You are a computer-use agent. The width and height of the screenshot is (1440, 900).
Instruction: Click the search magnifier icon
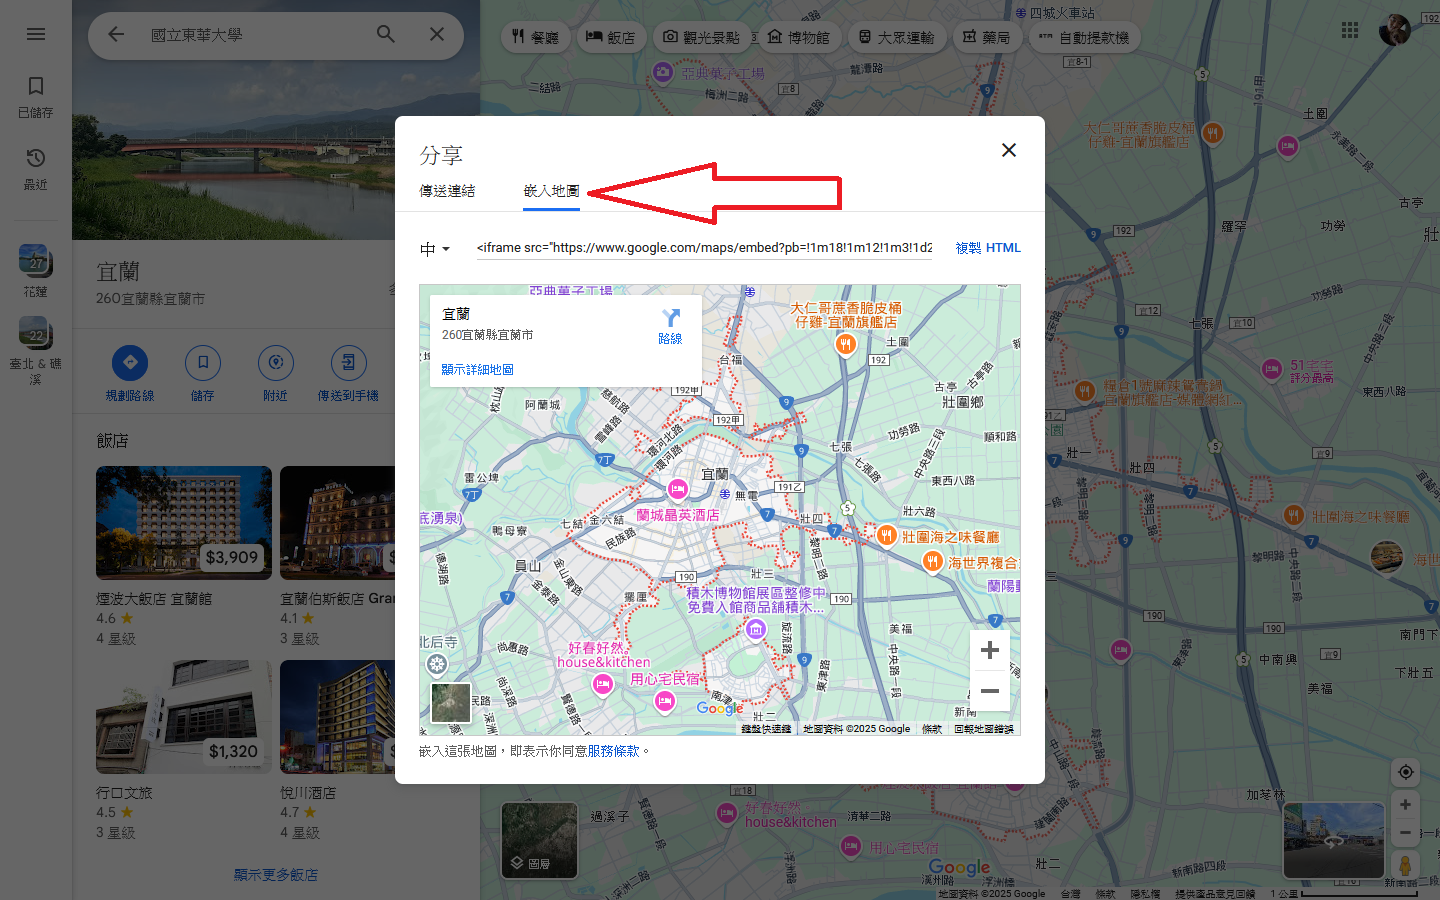point(386,34)
